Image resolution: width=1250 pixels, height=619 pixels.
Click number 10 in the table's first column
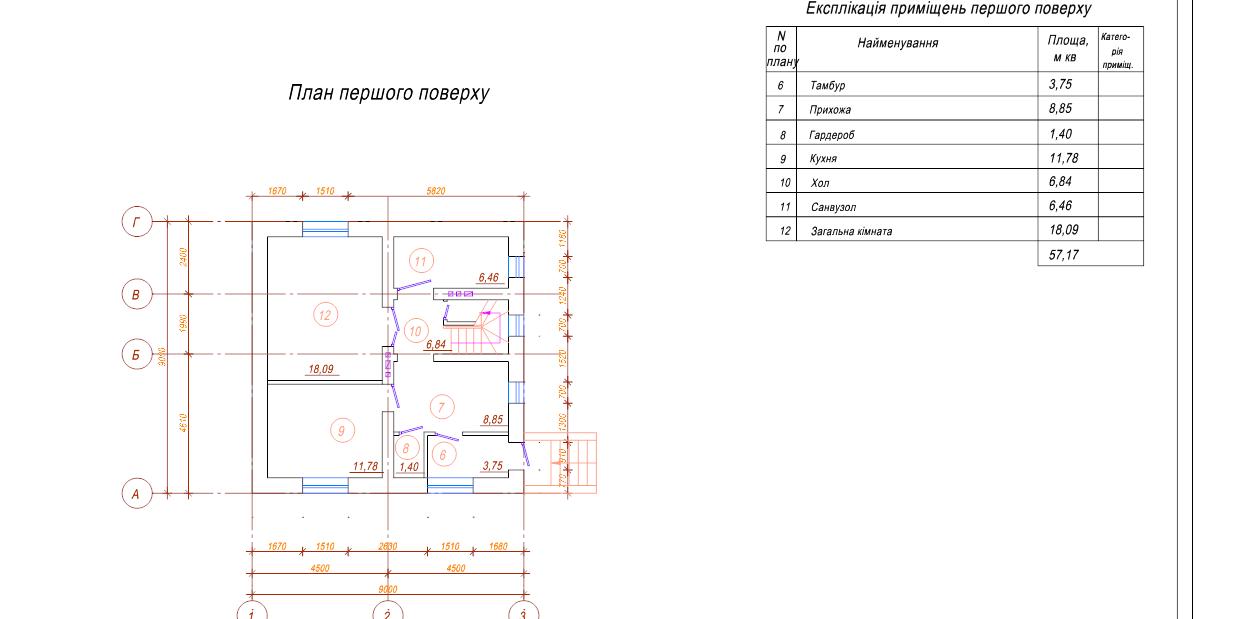click(785, 183)
